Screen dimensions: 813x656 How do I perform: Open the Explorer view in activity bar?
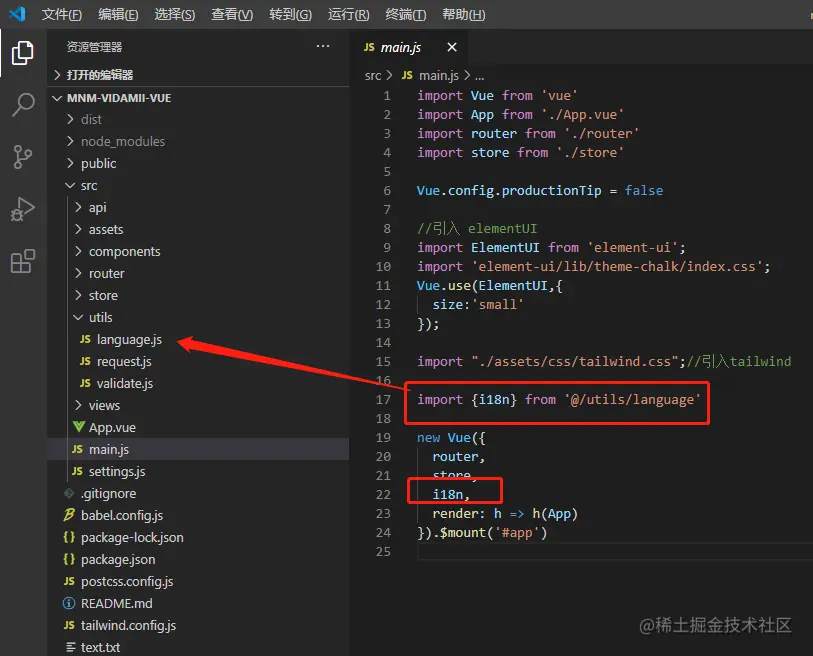point(22,53)
